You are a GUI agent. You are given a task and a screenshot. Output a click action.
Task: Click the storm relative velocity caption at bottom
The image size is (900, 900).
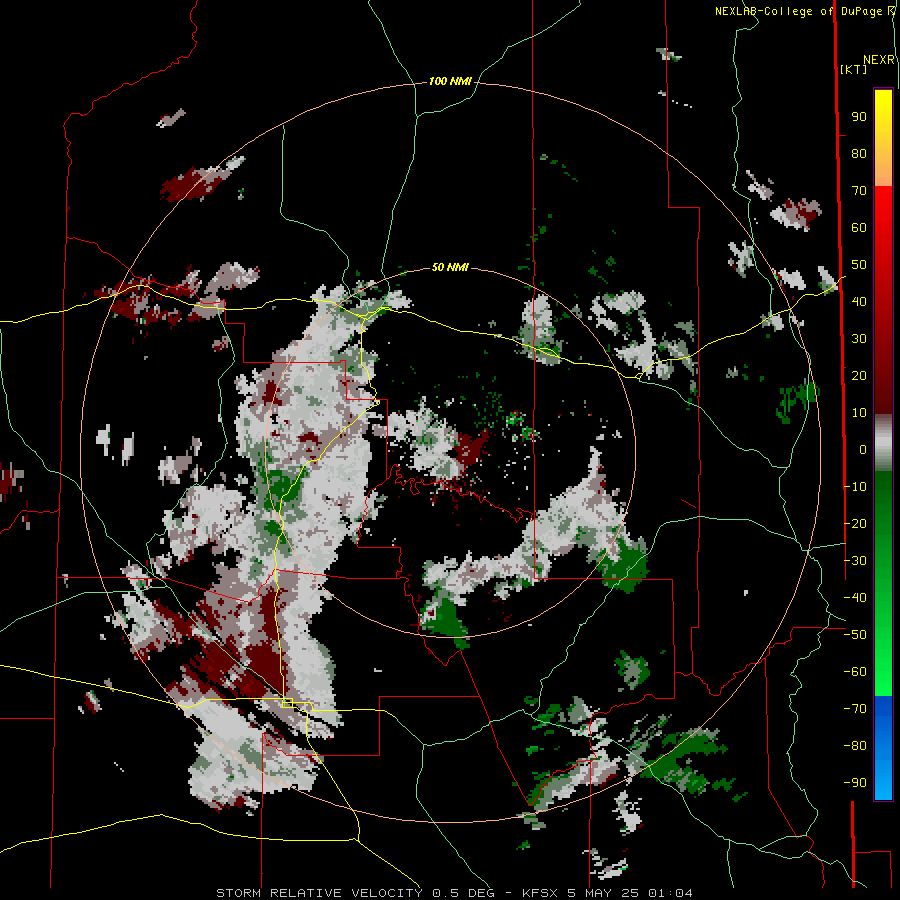(x=454, y=893)
